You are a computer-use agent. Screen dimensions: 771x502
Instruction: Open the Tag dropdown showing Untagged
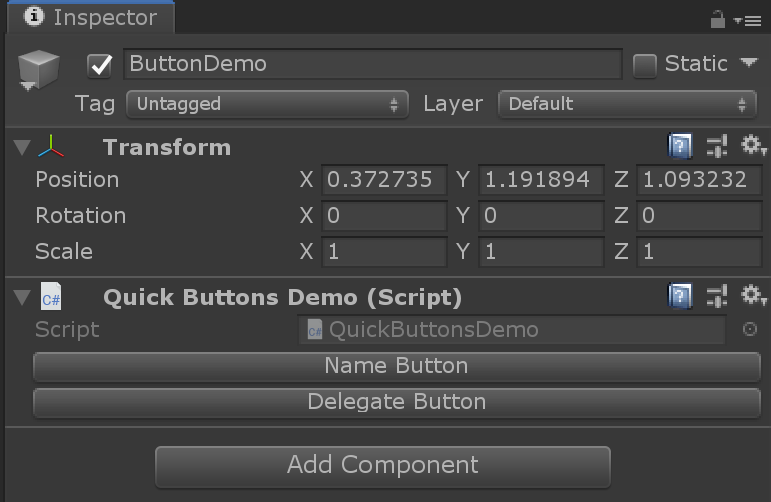click(x=267, y=104)
